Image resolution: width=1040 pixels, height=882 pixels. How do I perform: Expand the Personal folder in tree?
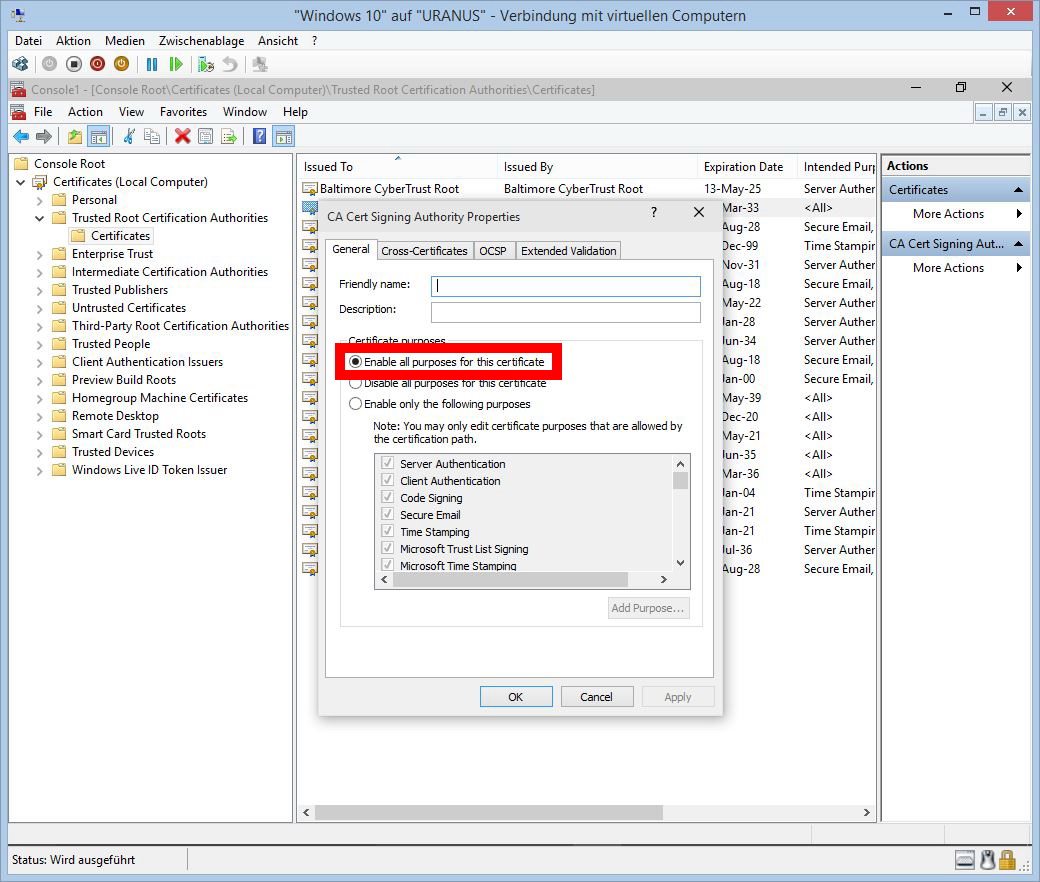coord(40,200)
